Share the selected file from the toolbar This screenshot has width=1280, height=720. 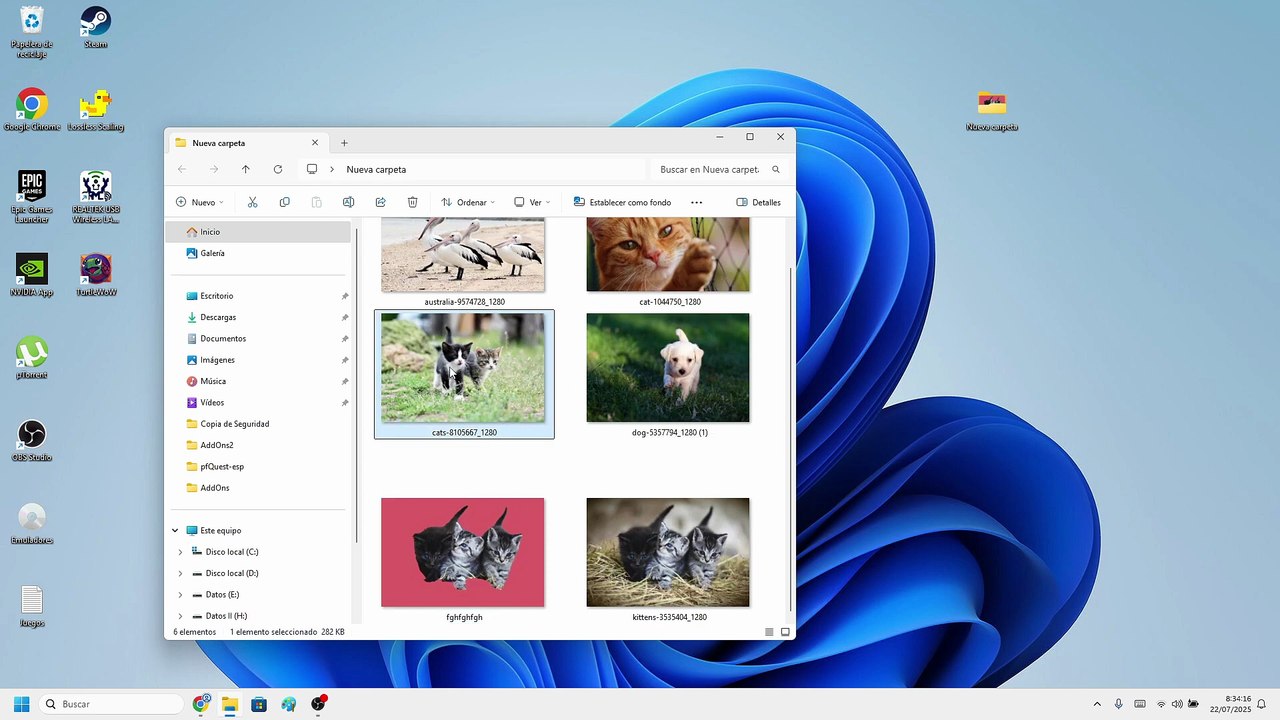[380, 202]
